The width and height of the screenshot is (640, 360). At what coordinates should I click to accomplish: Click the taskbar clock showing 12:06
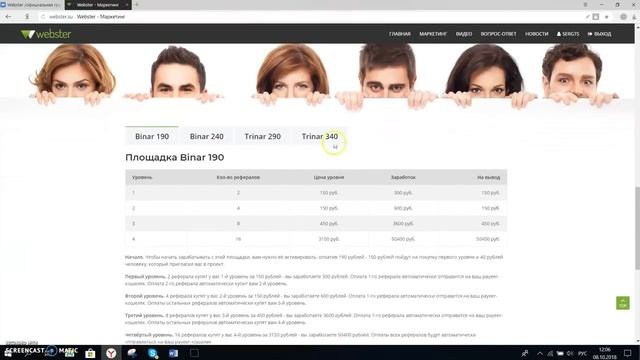click(604, 353)
